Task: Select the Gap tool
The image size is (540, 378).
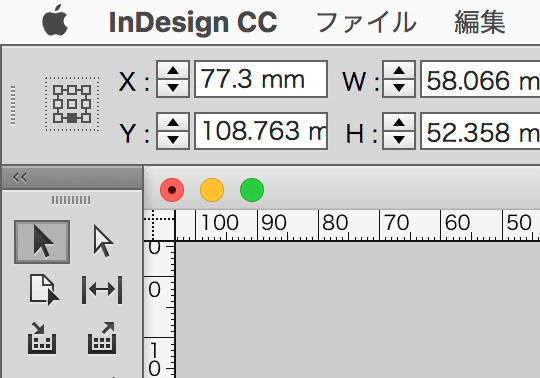Action: 102,290
